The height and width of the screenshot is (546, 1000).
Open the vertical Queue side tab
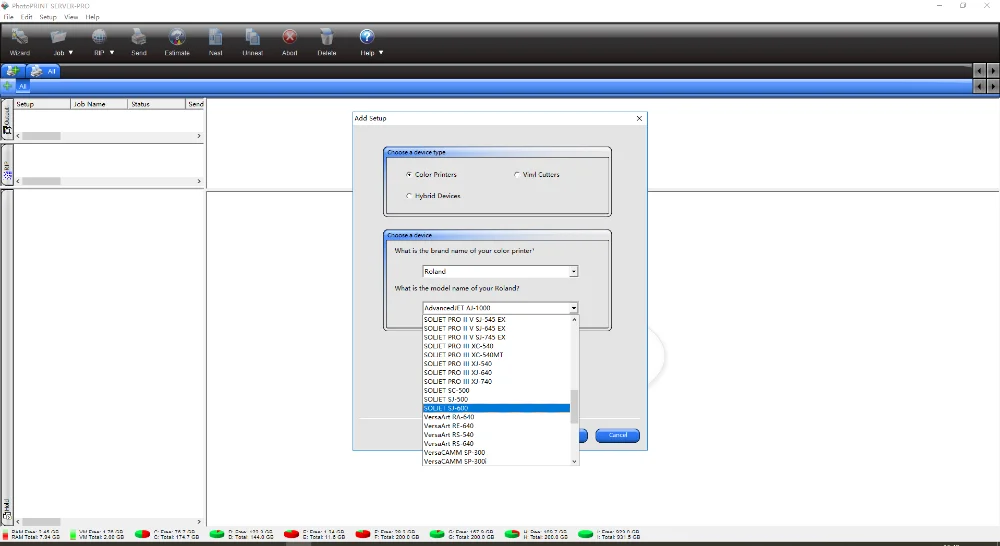(7, 120)
